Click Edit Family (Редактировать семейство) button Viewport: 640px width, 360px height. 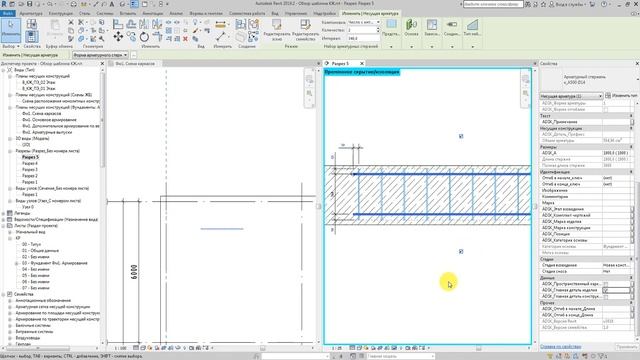point(305,30)
